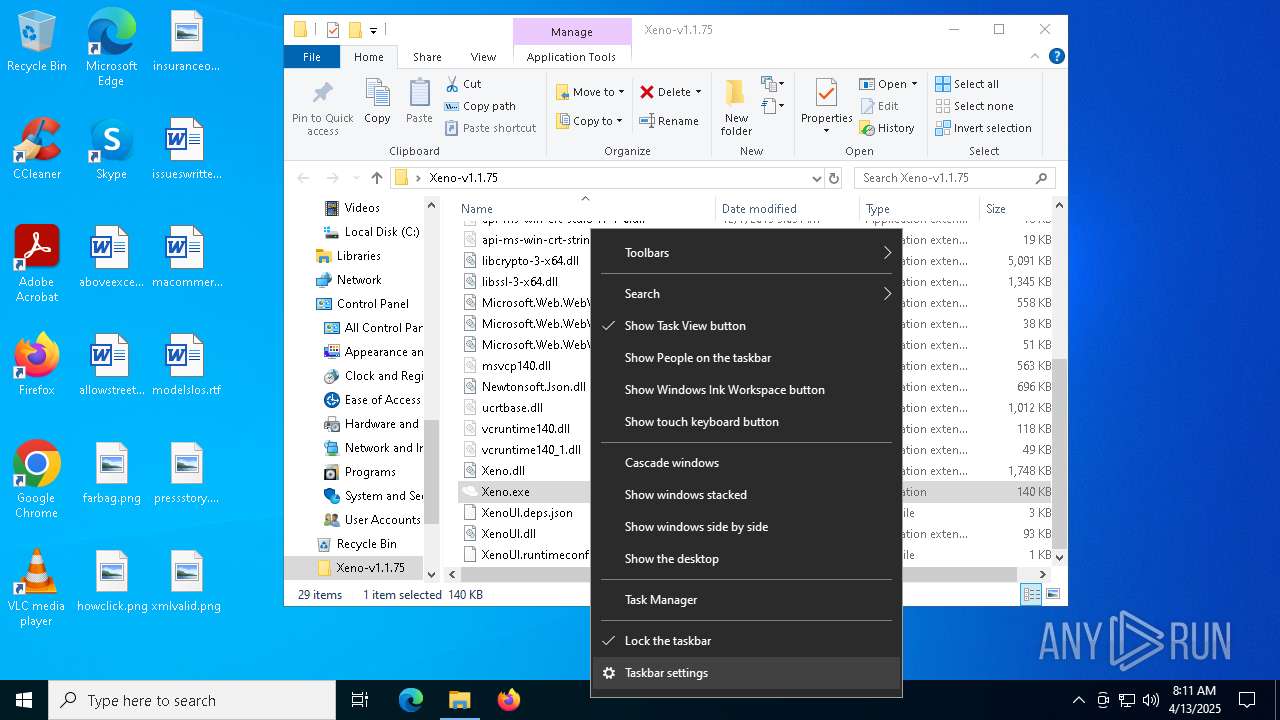The image size is (1280, 720).
Task: Click Invert selection in ribbon
Action: (x=983, y=128)
